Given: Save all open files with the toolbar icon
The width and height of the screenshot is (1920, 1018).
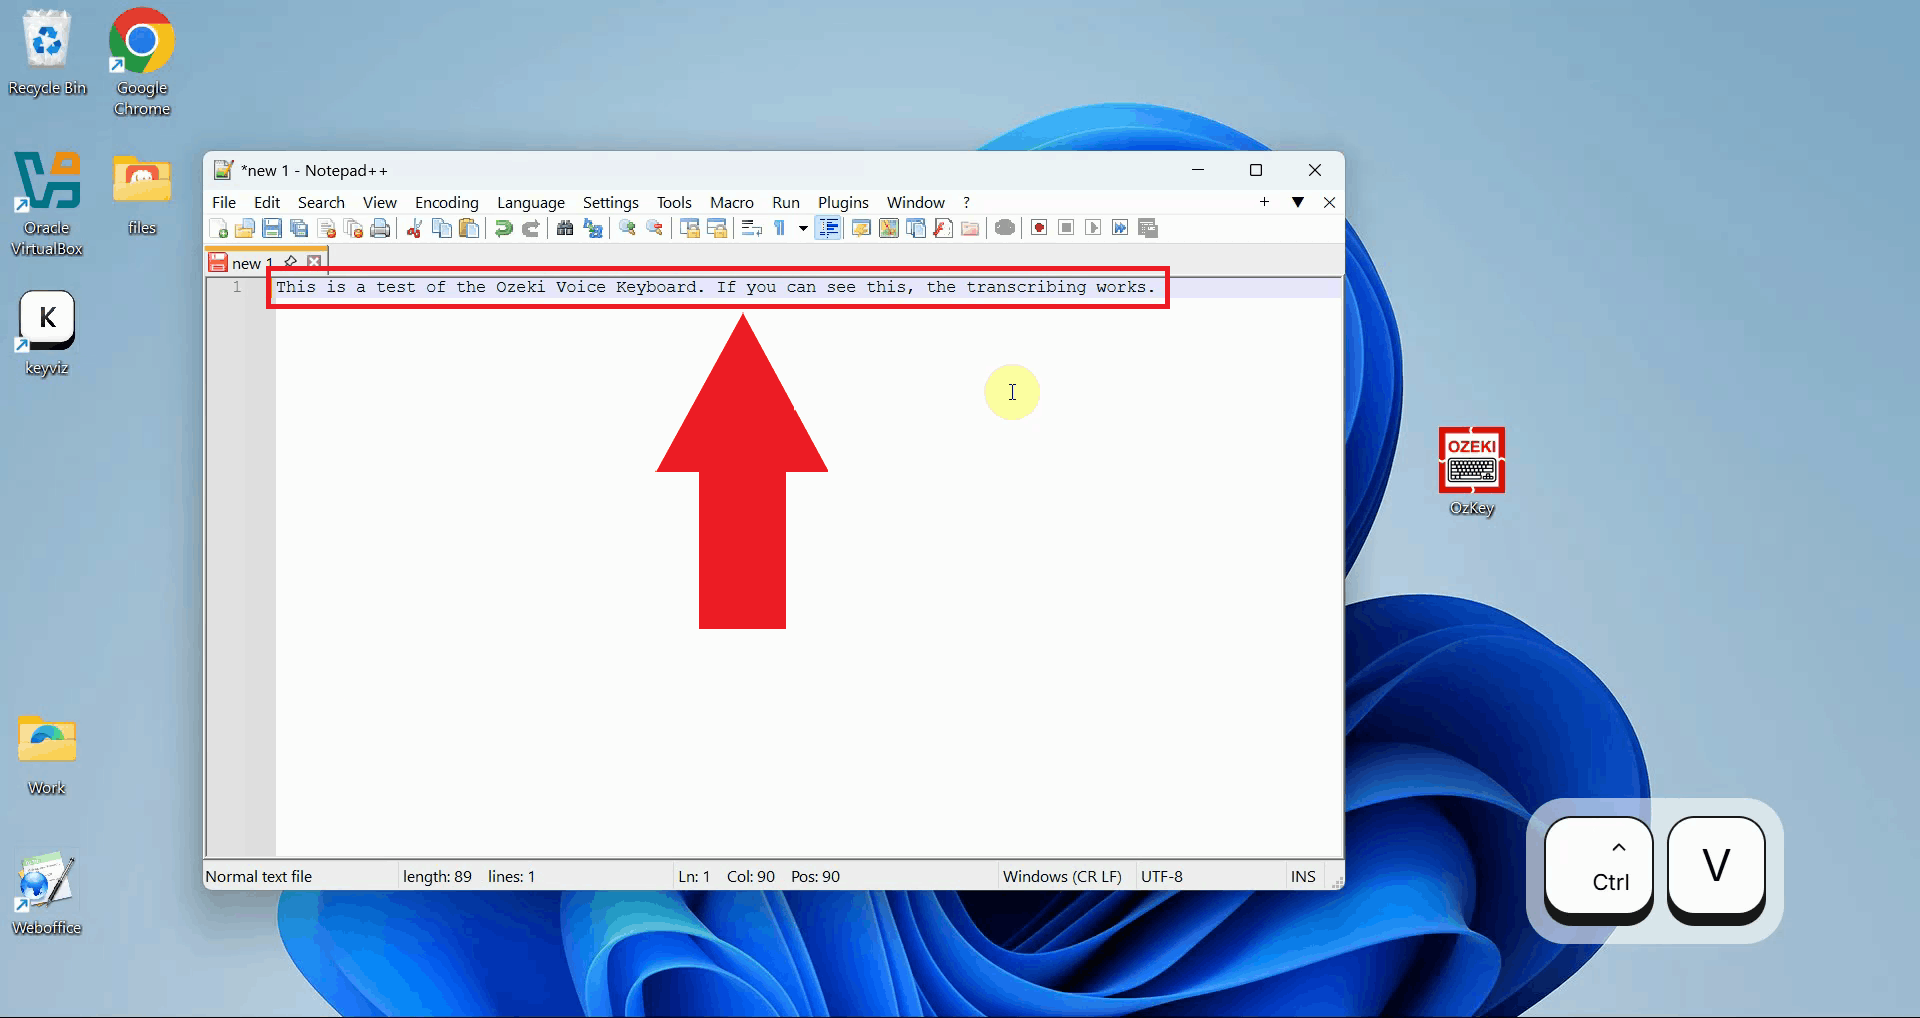Looking at the screenshot, I should pos(297,228).
